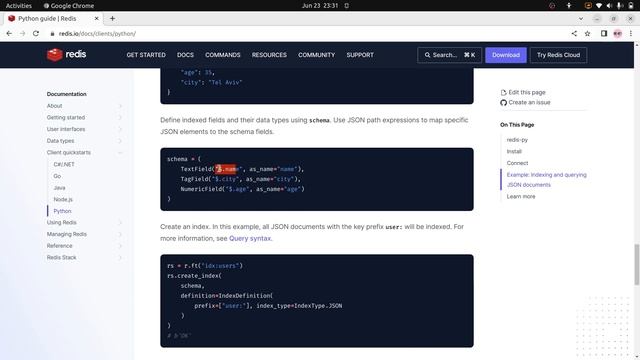640x360 pixels.
Task: Open Chrome side panel icon
Action: click(x=604, y=33)
